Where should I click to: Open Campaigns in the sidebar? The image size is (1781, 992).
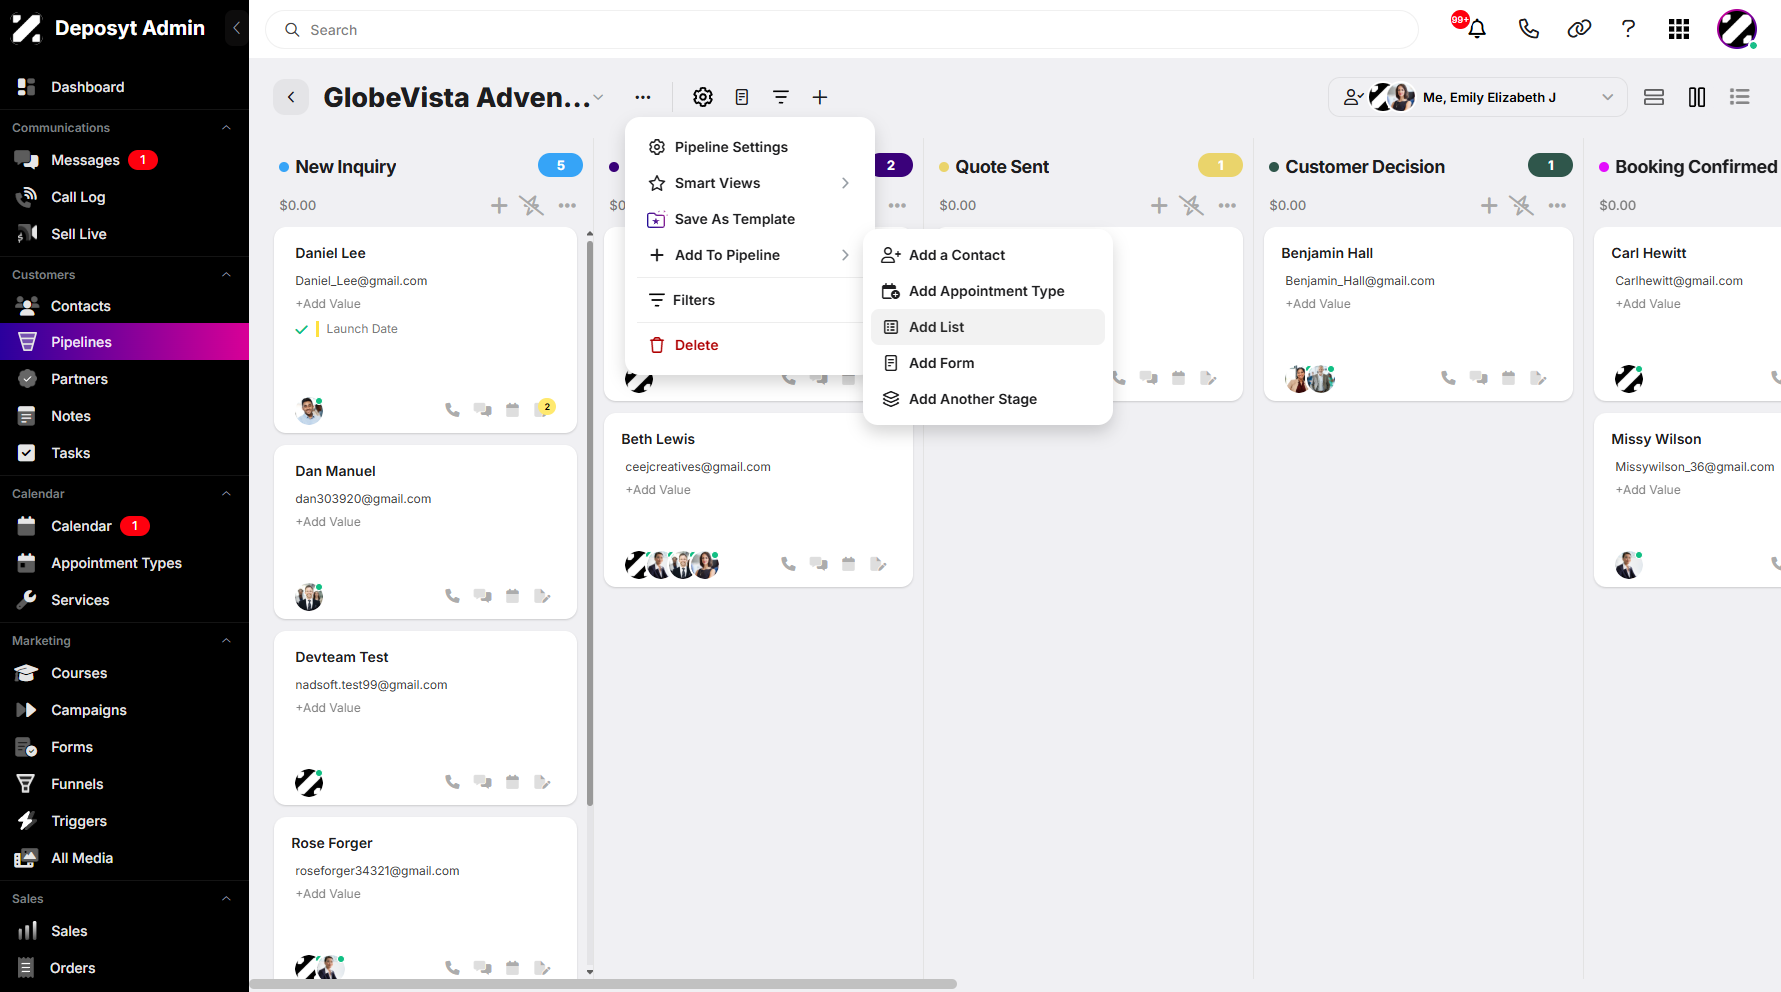pos(124,710)
